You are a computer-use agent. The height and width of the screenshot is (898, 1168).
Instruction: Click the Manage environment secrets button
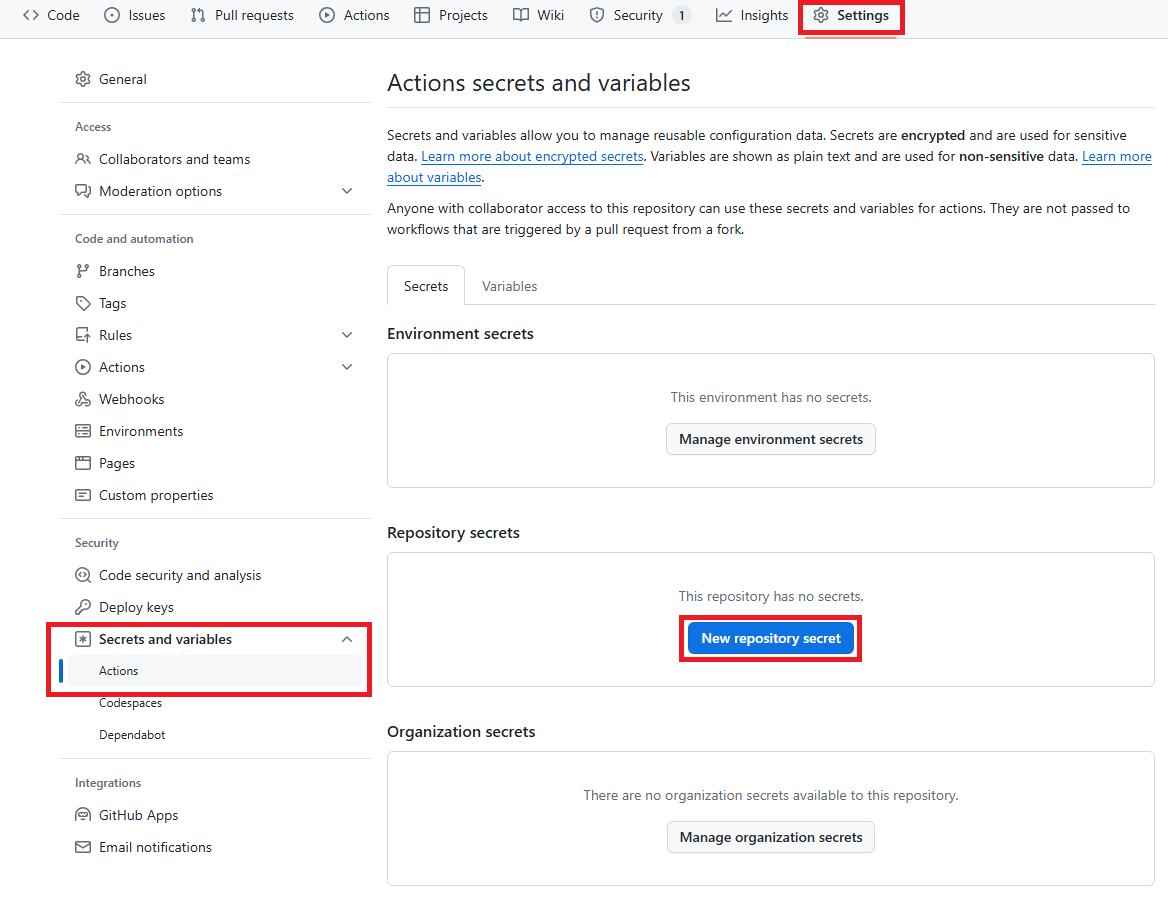pyautogui.click(x=771, y=439)
